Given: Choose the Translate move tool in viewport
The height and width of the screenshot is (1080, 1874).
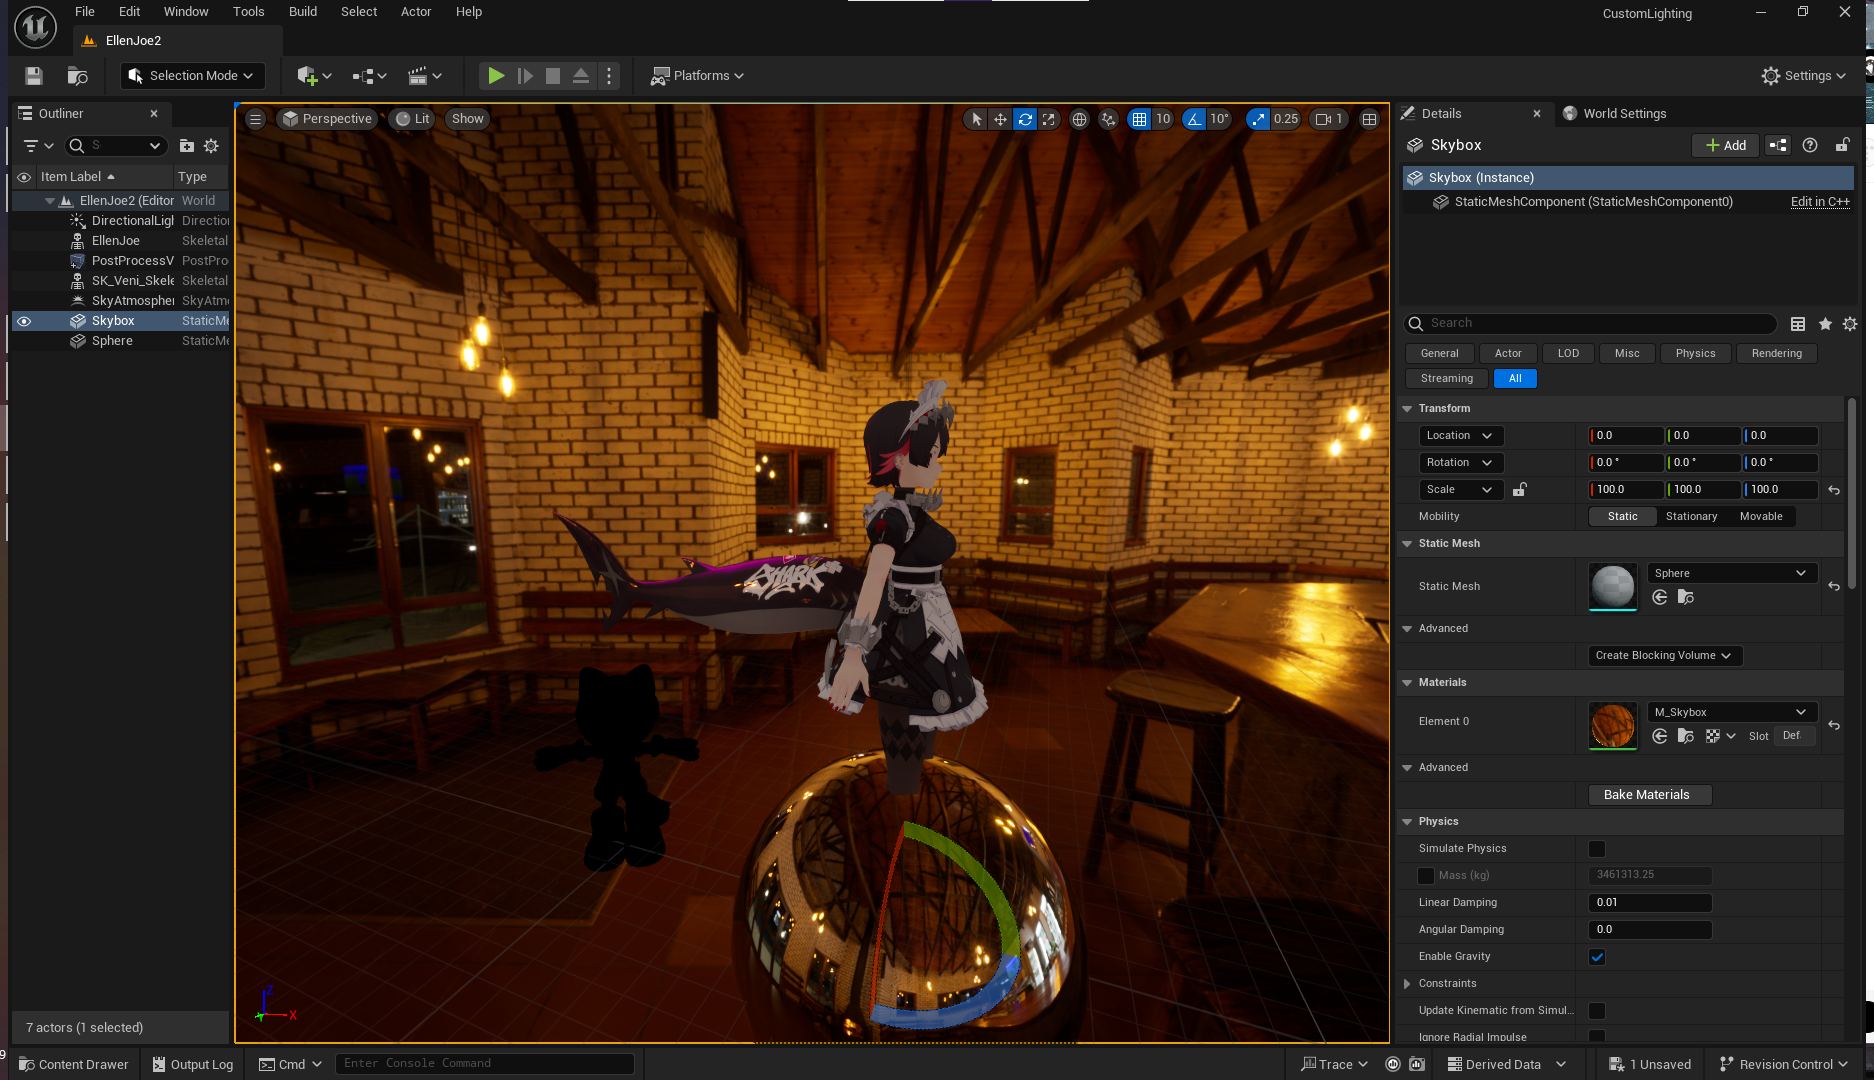Looking at the screenshot, I should [1000, 119].
